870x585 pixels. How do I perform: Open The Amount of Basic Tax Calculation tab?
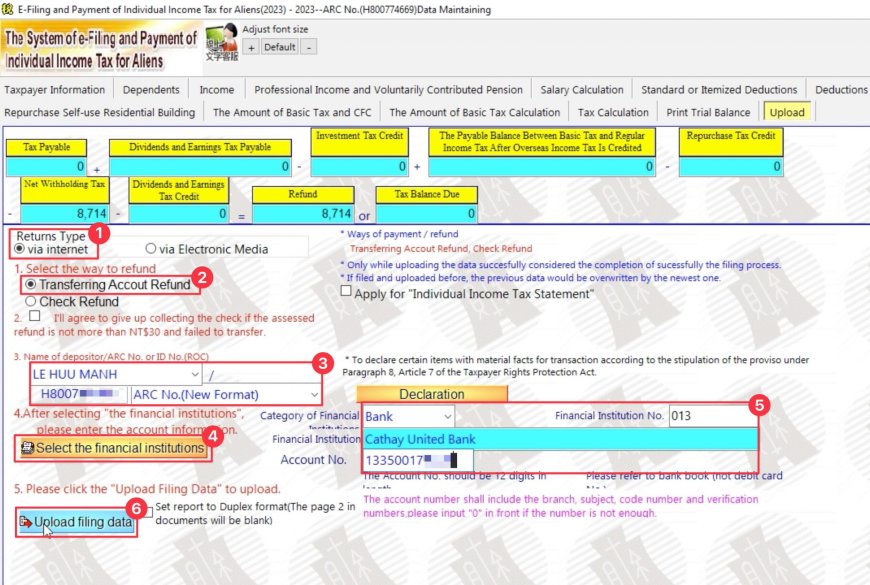click(474, 113)
